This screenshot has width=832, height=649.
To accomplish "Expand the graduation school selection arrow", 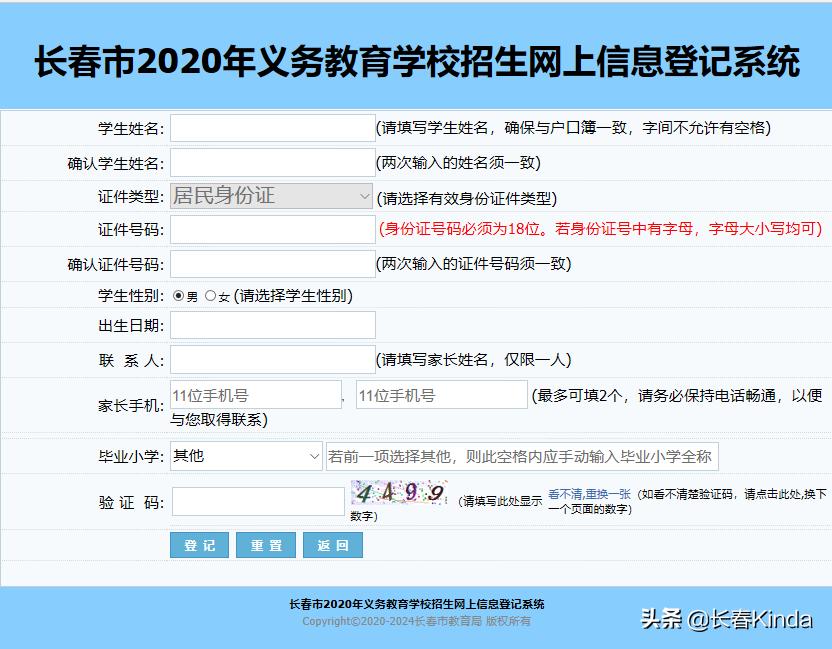I will click(x=309, y=455).
